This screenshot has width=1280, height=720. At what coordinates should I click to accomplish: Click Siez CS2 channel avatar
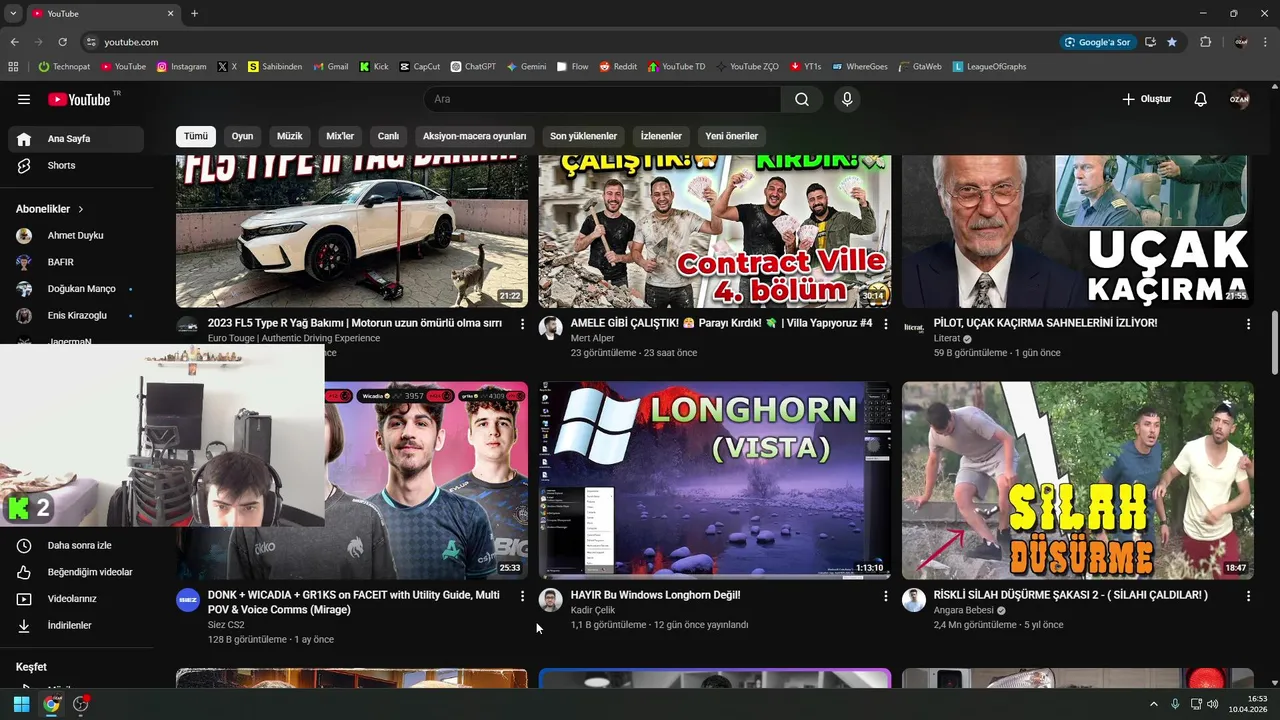pos(188,600)
